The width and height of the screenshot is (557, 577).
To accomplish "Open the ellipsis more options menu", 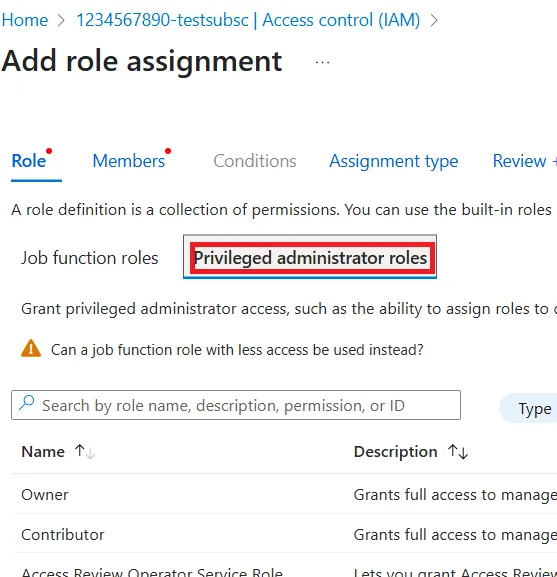I will point(322,63).
